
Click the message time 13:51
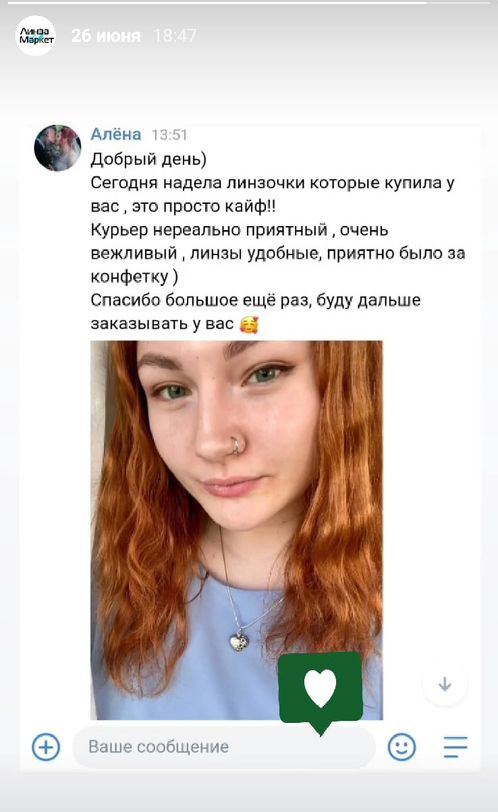coord(169,135)
